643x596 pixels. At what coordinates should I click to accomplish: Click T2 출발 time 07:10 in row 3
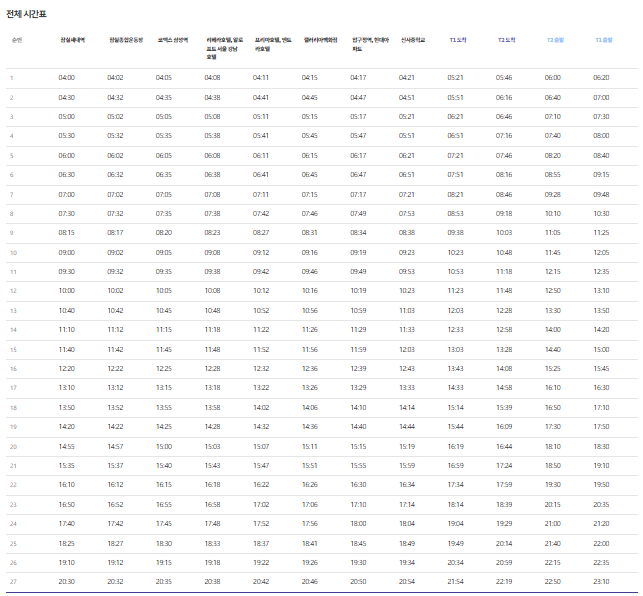point(552,116)
